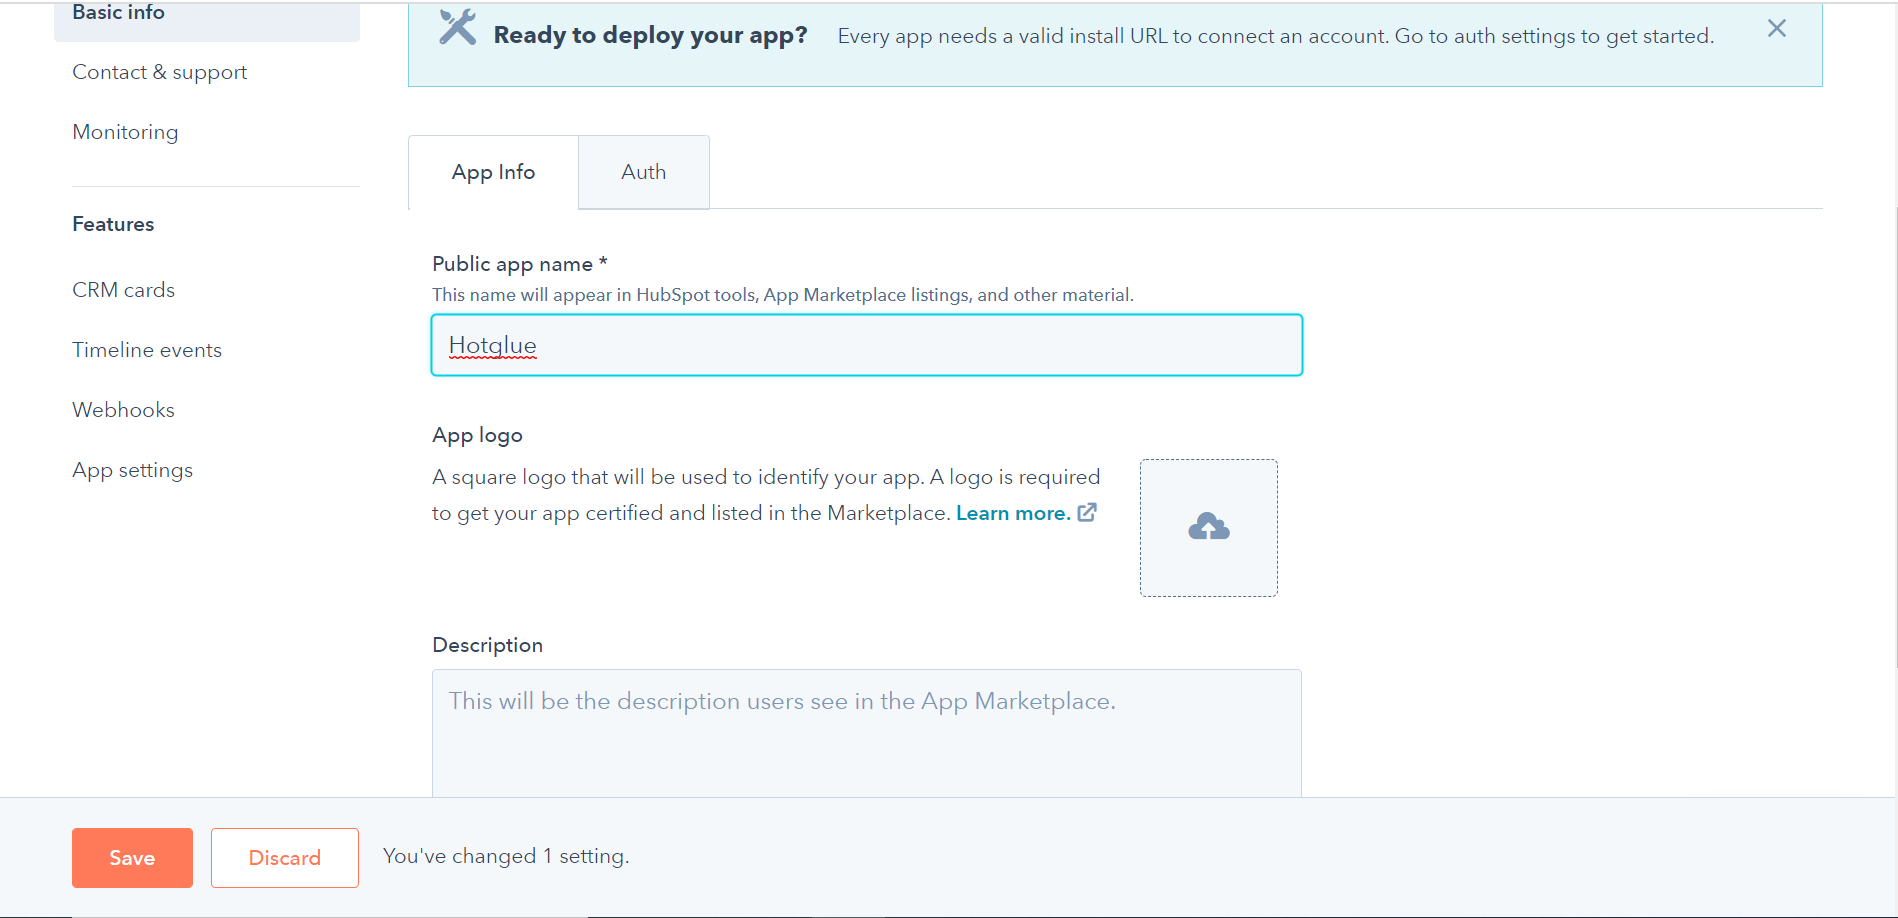Open the Monitoring section

pyautogui.click(x=125, y=132)
